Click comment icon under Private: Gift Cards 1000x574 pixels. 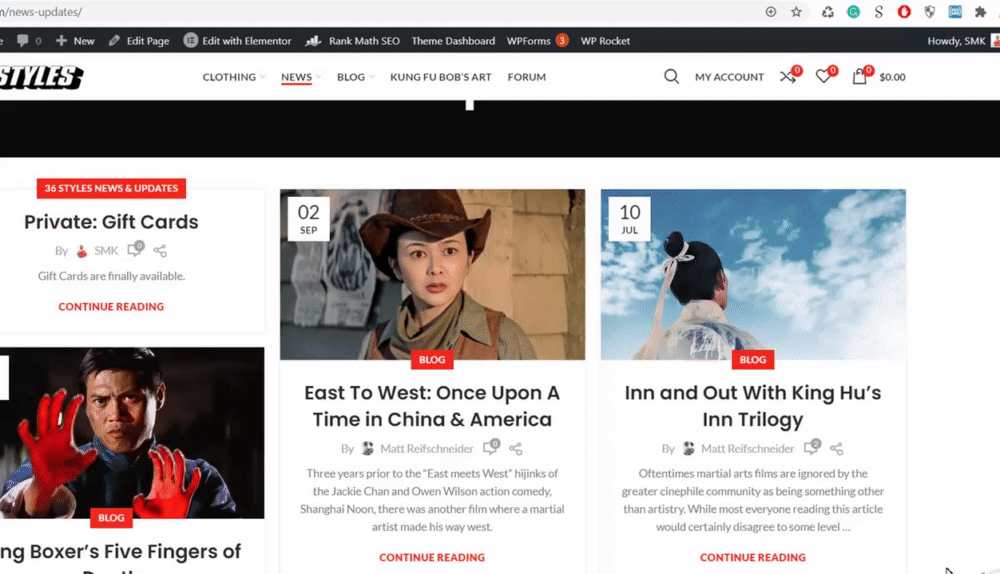(x=135, y=249)
